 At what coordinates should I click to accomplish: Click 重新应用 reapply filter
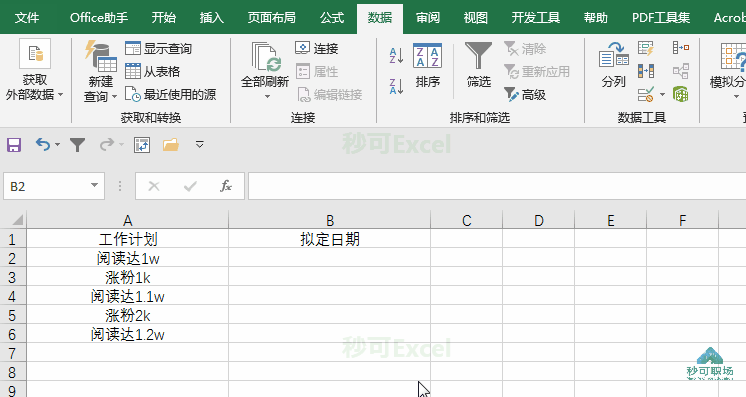click(x=537, y=71)
